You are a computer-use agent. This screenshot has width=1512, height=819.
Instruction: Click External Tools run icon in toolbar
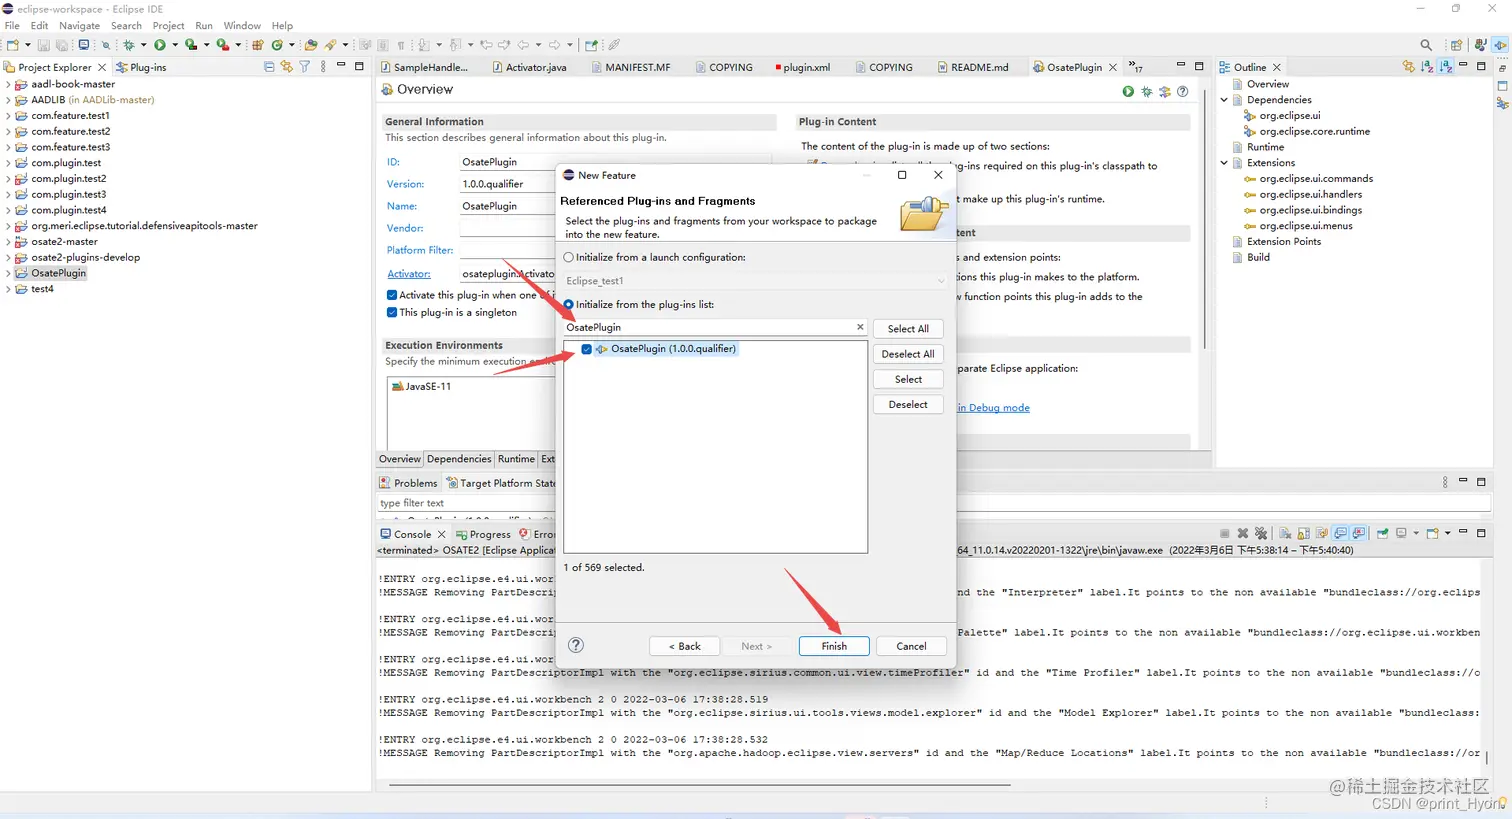pyautogui.click(x=222, y=44)
